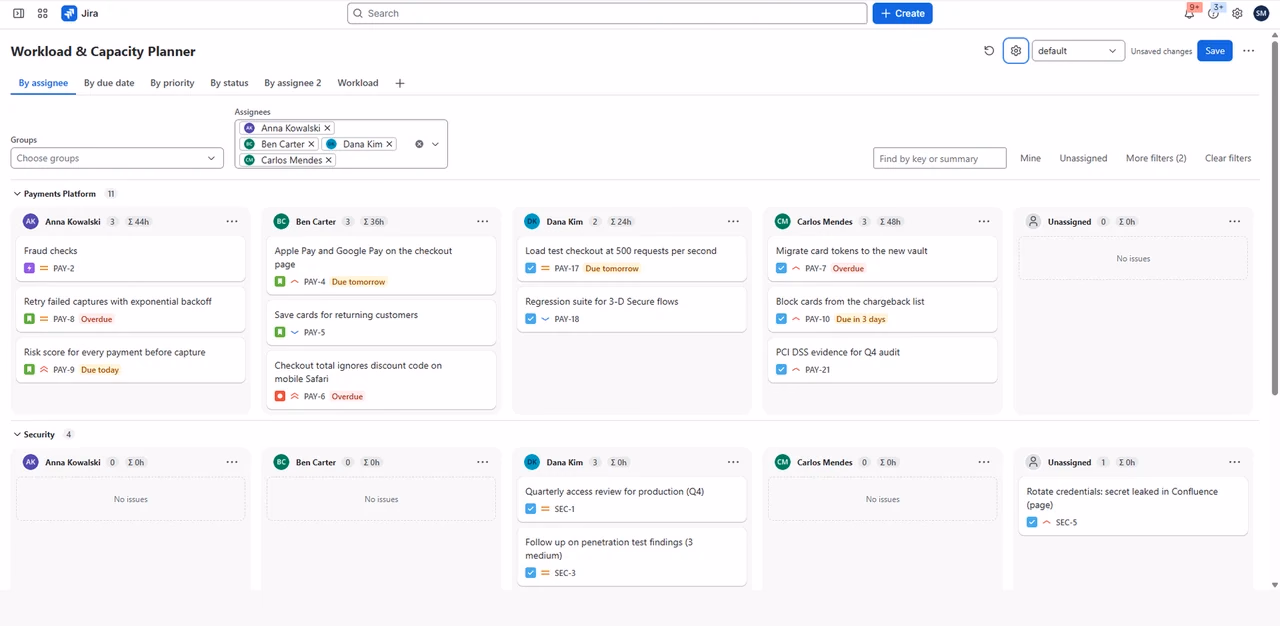Open Carlos Mendes' Payments Platform column menu
The height and width of the screenshot is (626, 1280).
tap(984, 221)
